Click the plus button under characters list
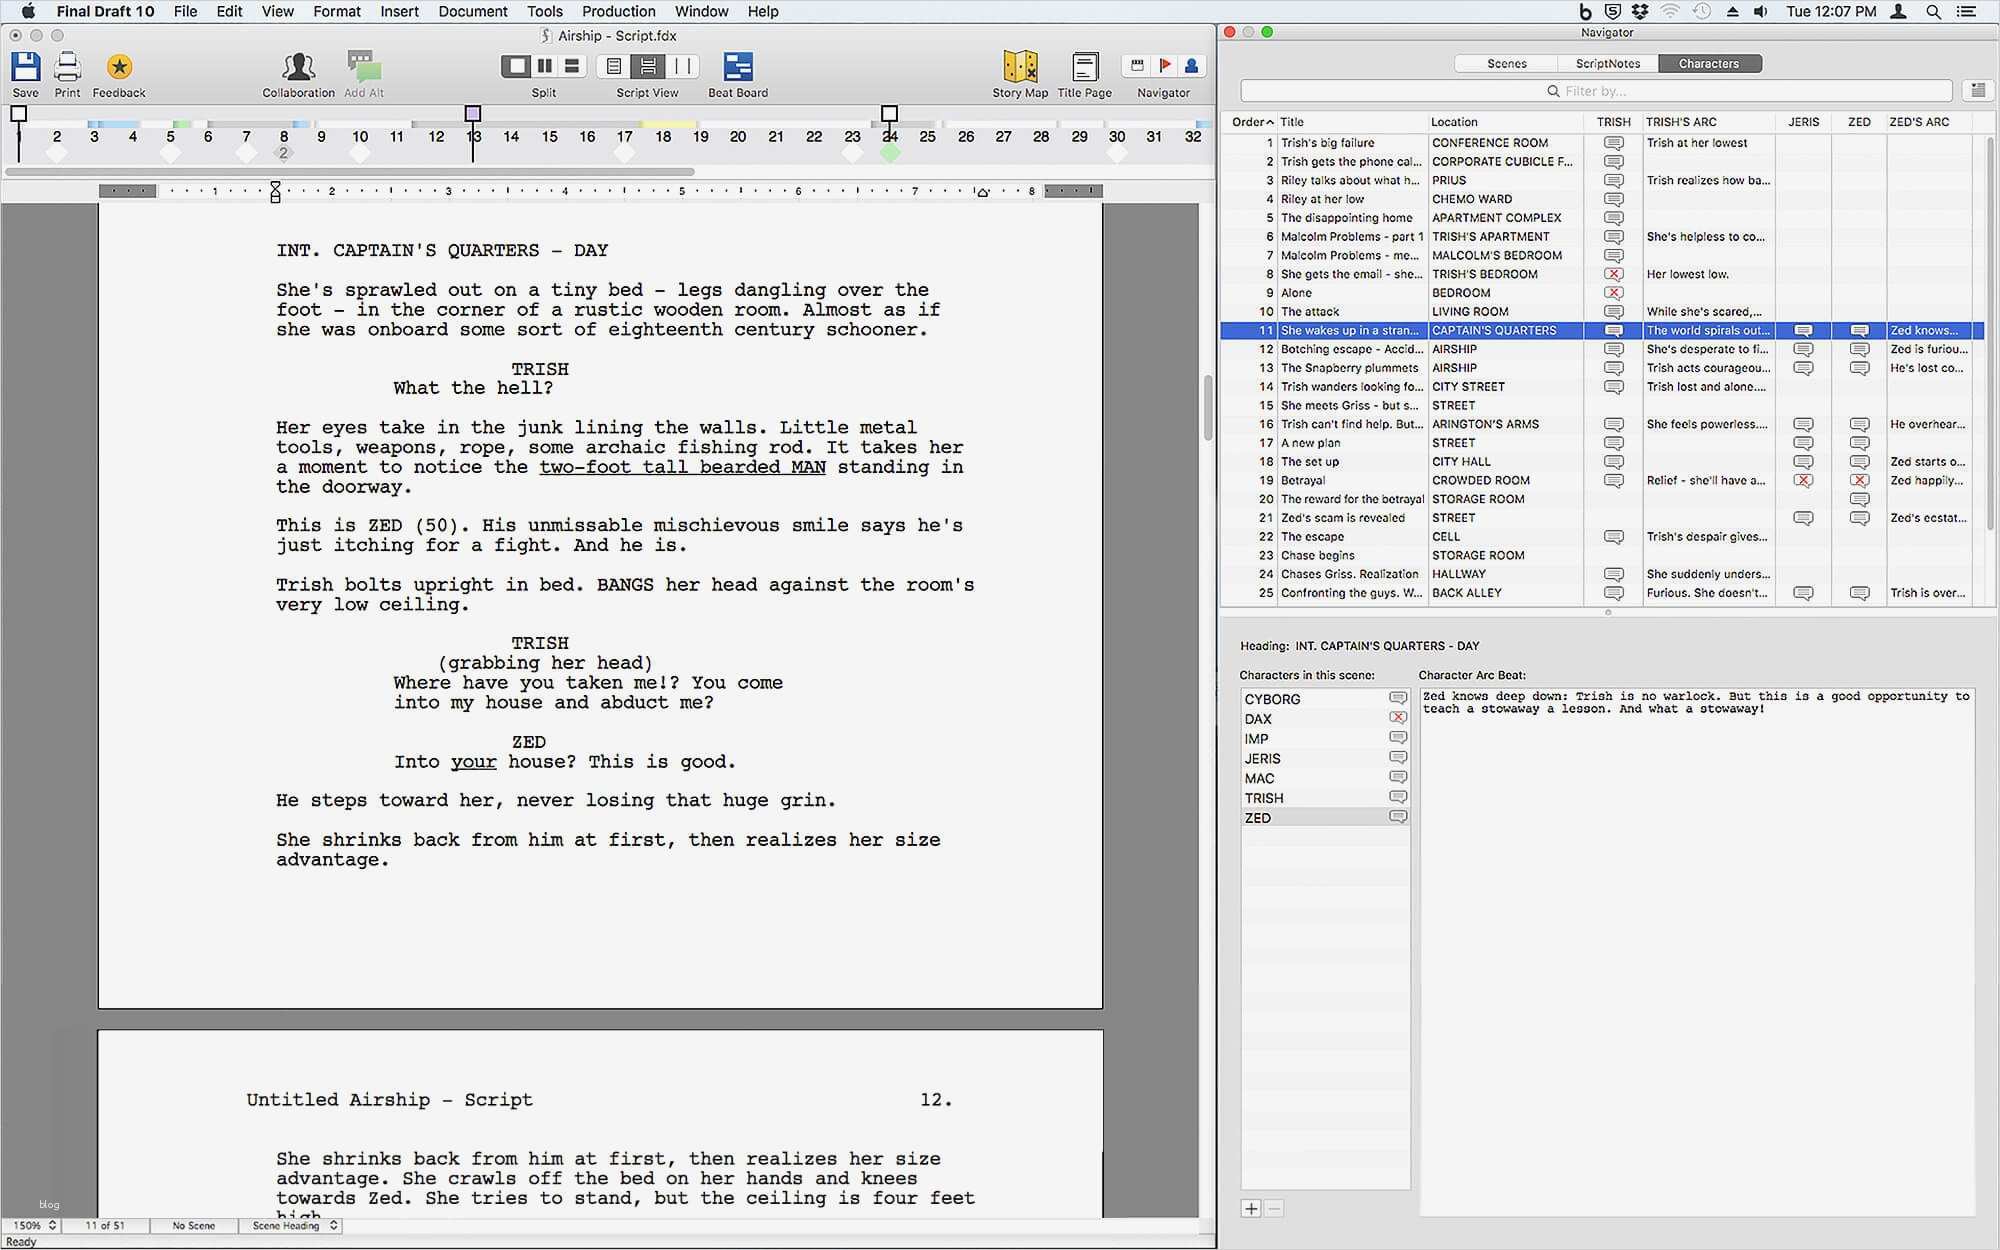Viewport: 2000px width, 1250px height. 1250,1209
